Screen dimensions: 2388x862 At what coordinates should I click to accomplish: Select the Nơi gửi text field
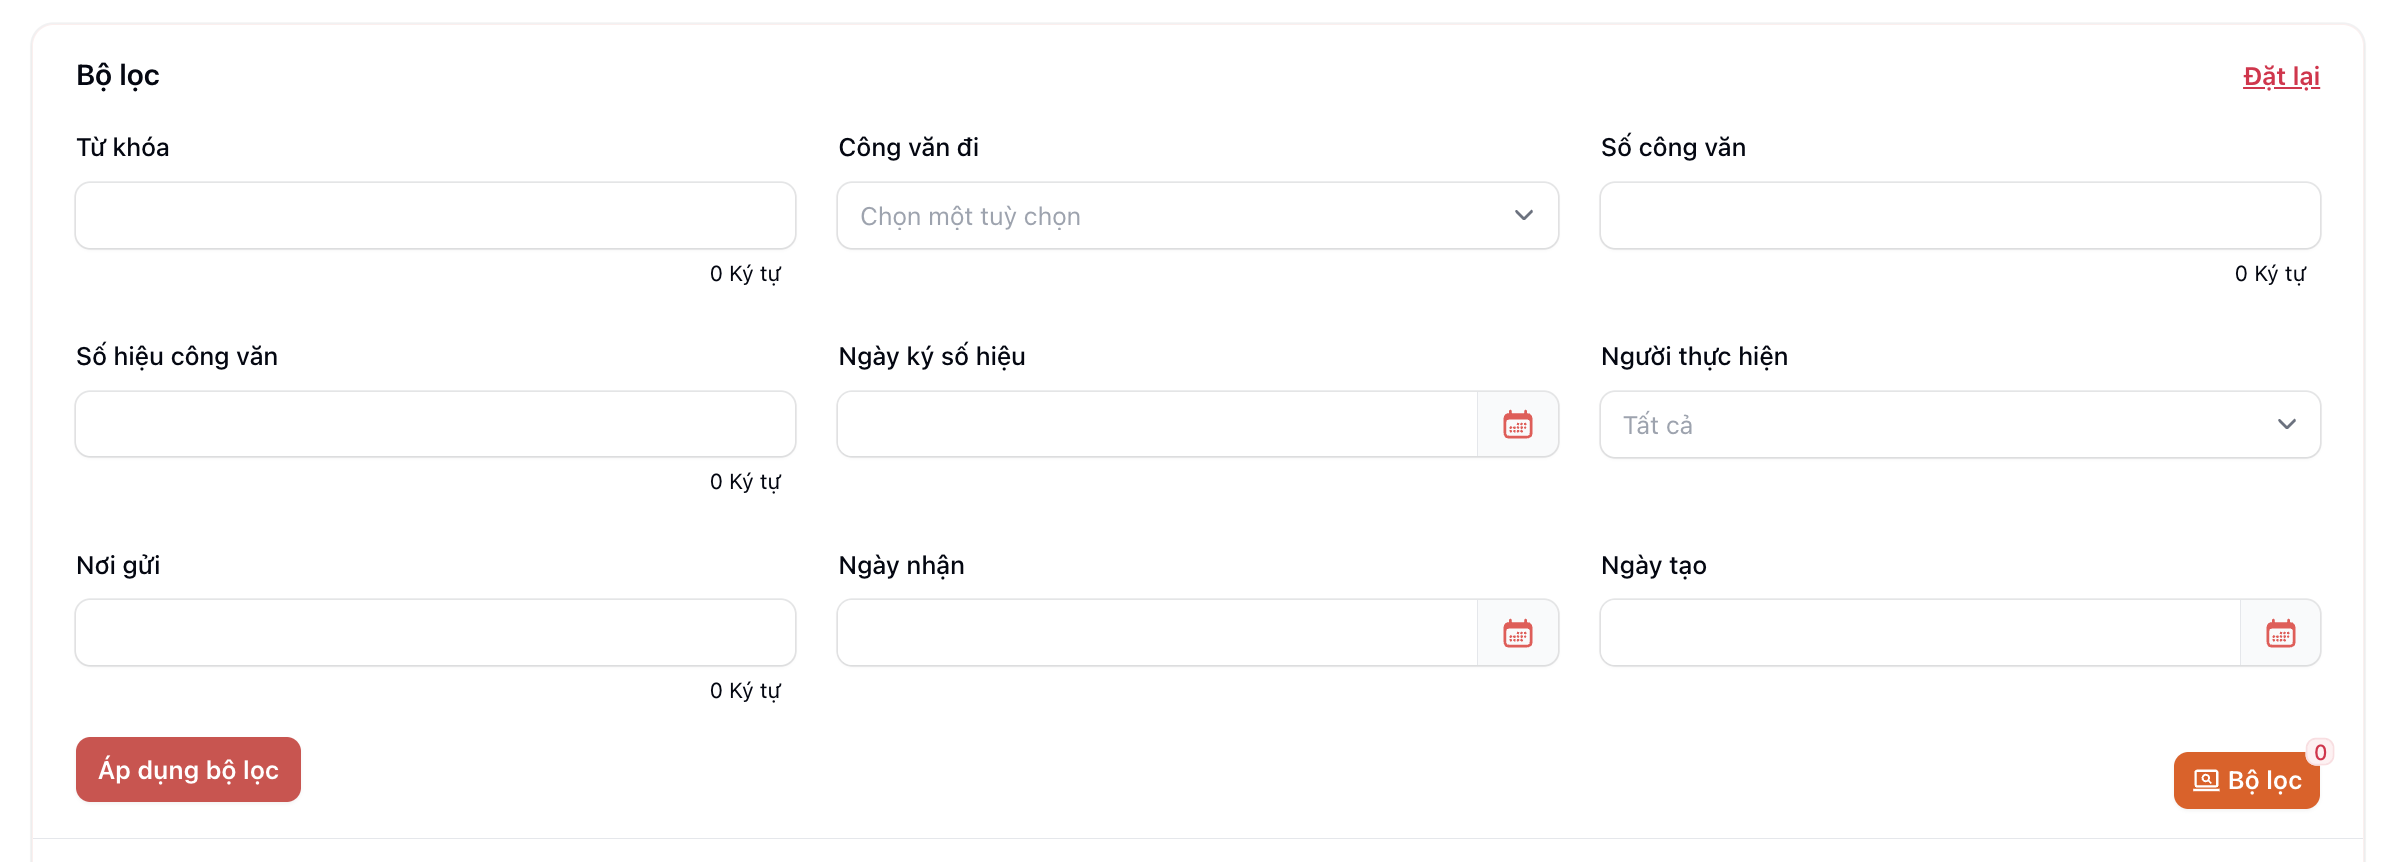click(435, 633)
